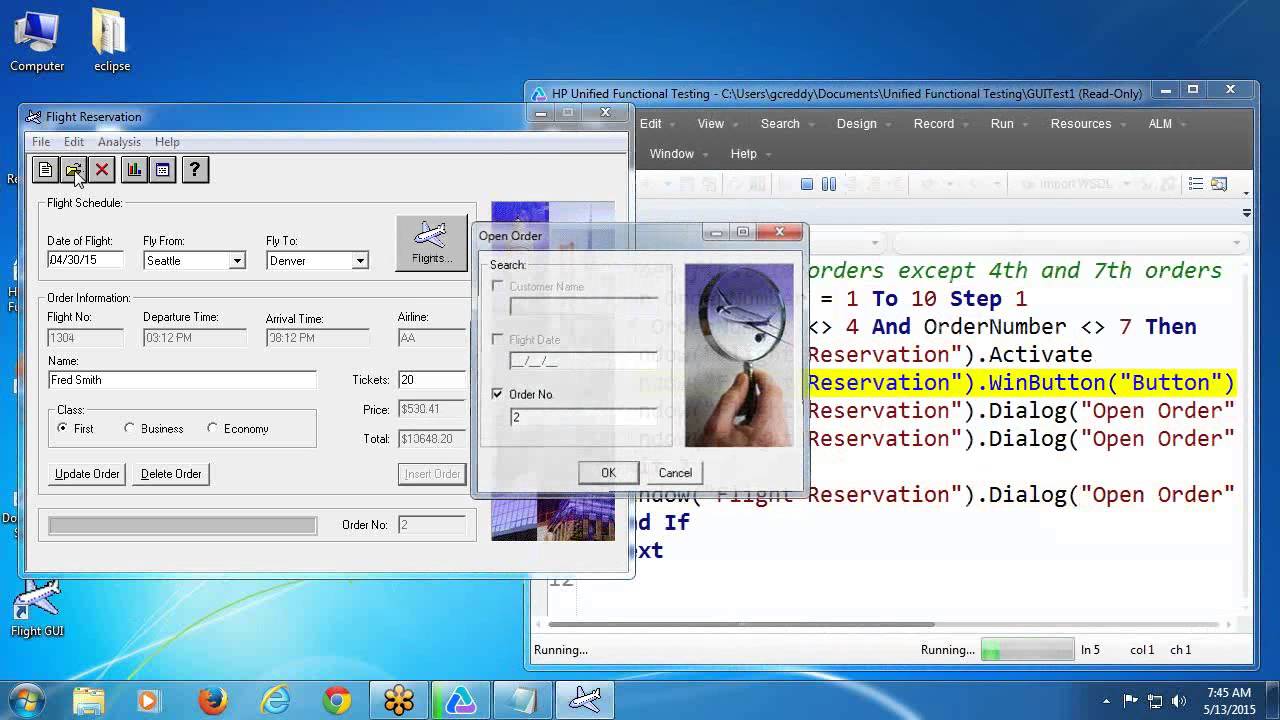This screenshot has height=720, width=1280.
Task: Switch to UFT via its taskbar icon
Action: tap(461, 700)
